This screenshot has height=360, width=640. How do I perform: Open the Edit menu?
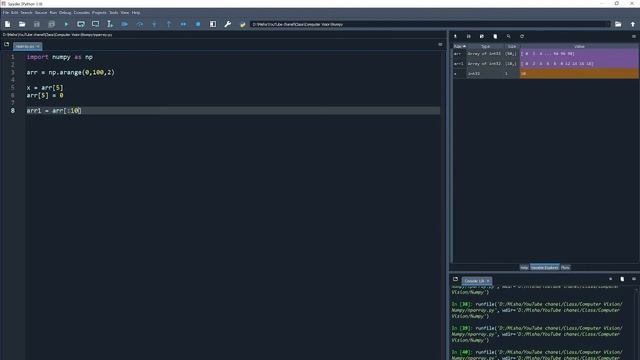coord(15,13)
